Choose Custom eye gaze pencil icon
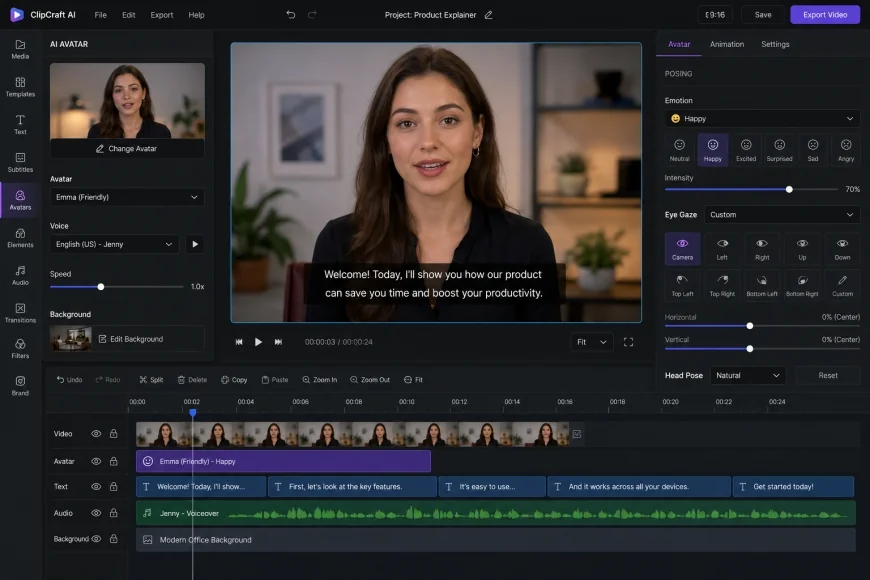This screenshot has width=870, height=580. (842, 285)
